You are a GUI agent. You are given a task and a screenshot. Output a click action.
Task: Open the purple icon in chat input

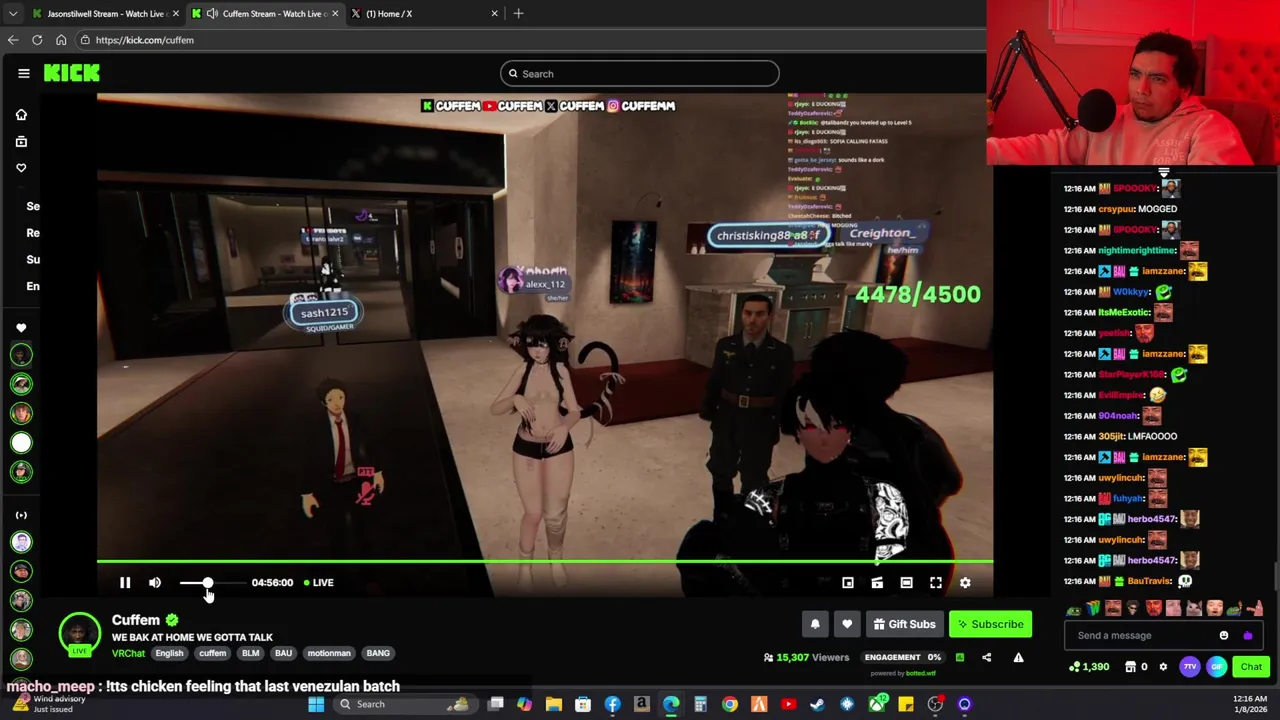click(1247, 635)
